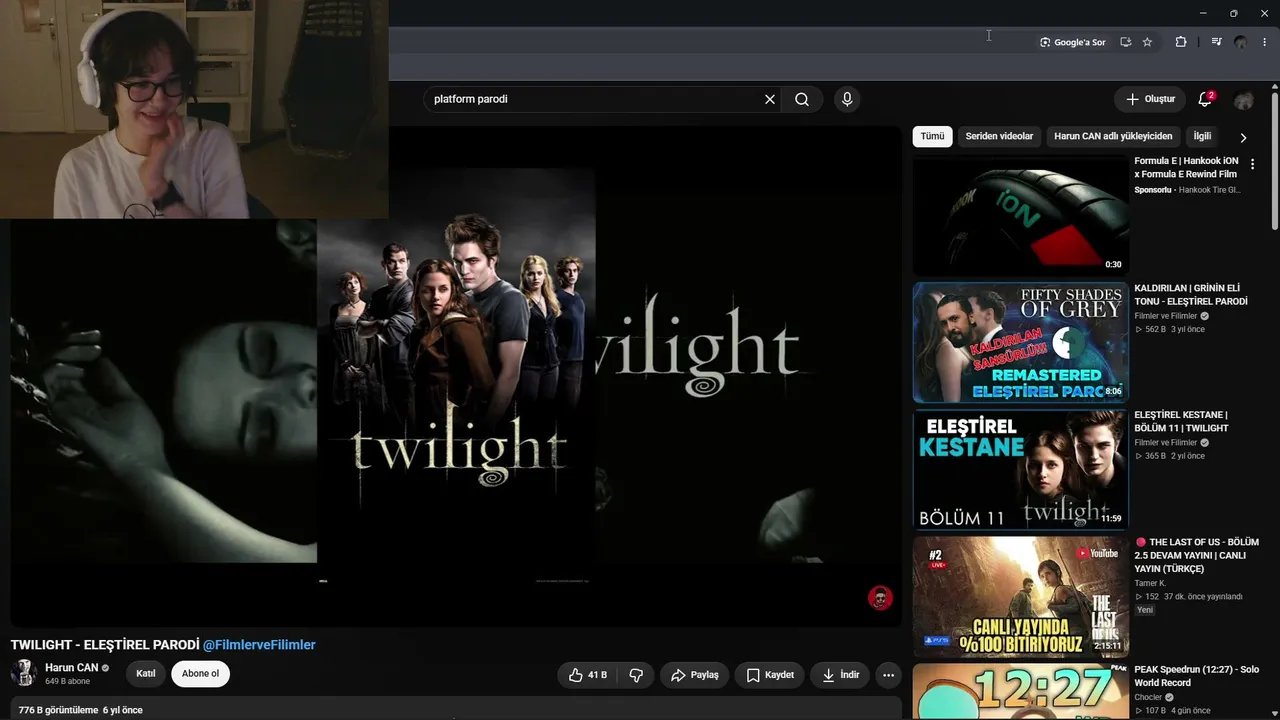
Task: Like the video with thumbs up 41 B
Action: 587,675
